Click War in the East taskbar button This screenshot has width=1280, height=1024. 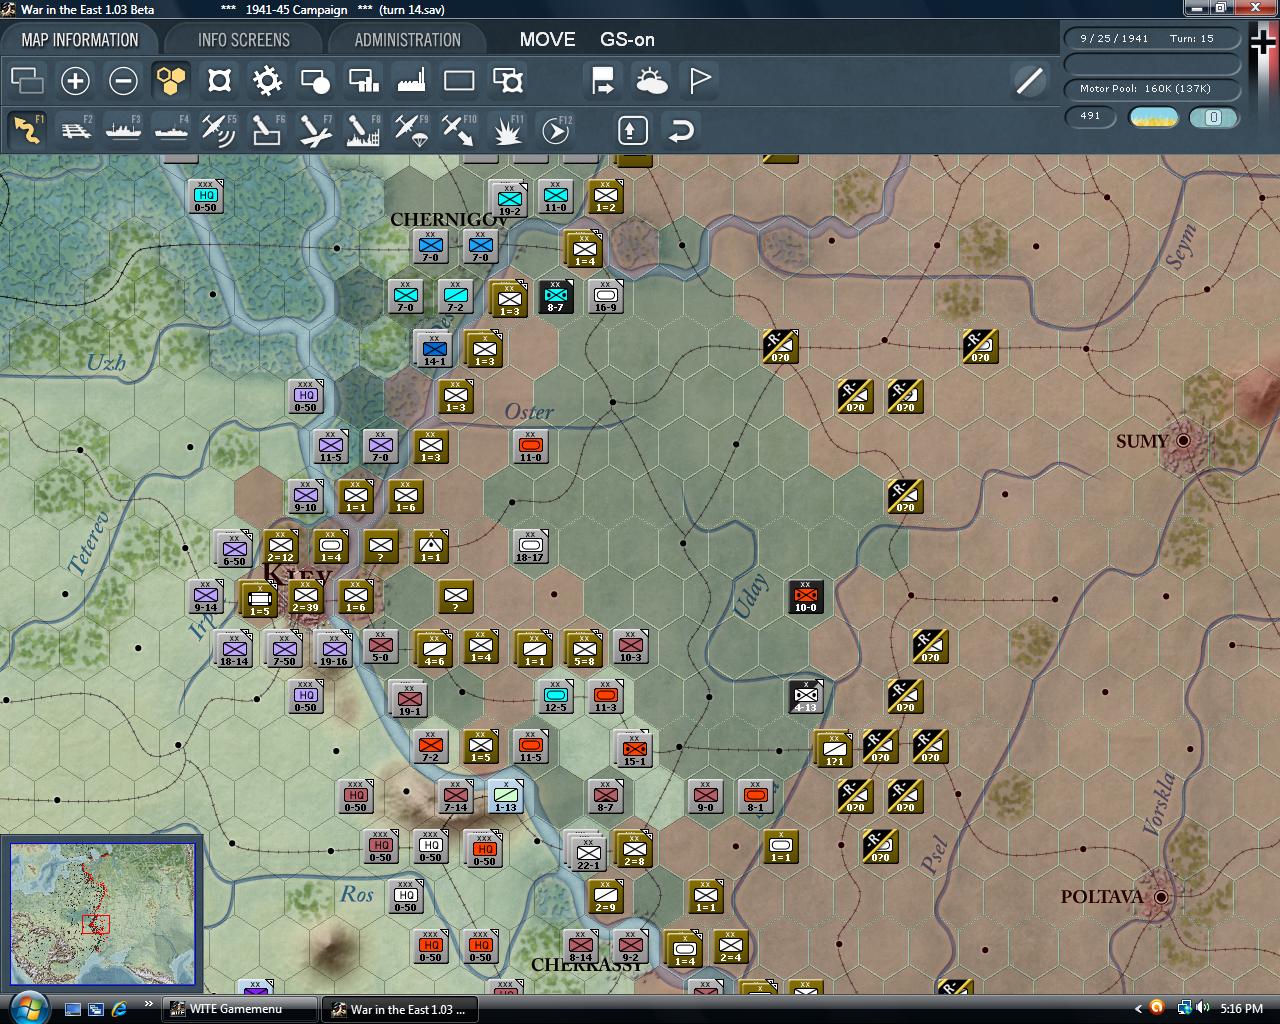point(399,1009)
